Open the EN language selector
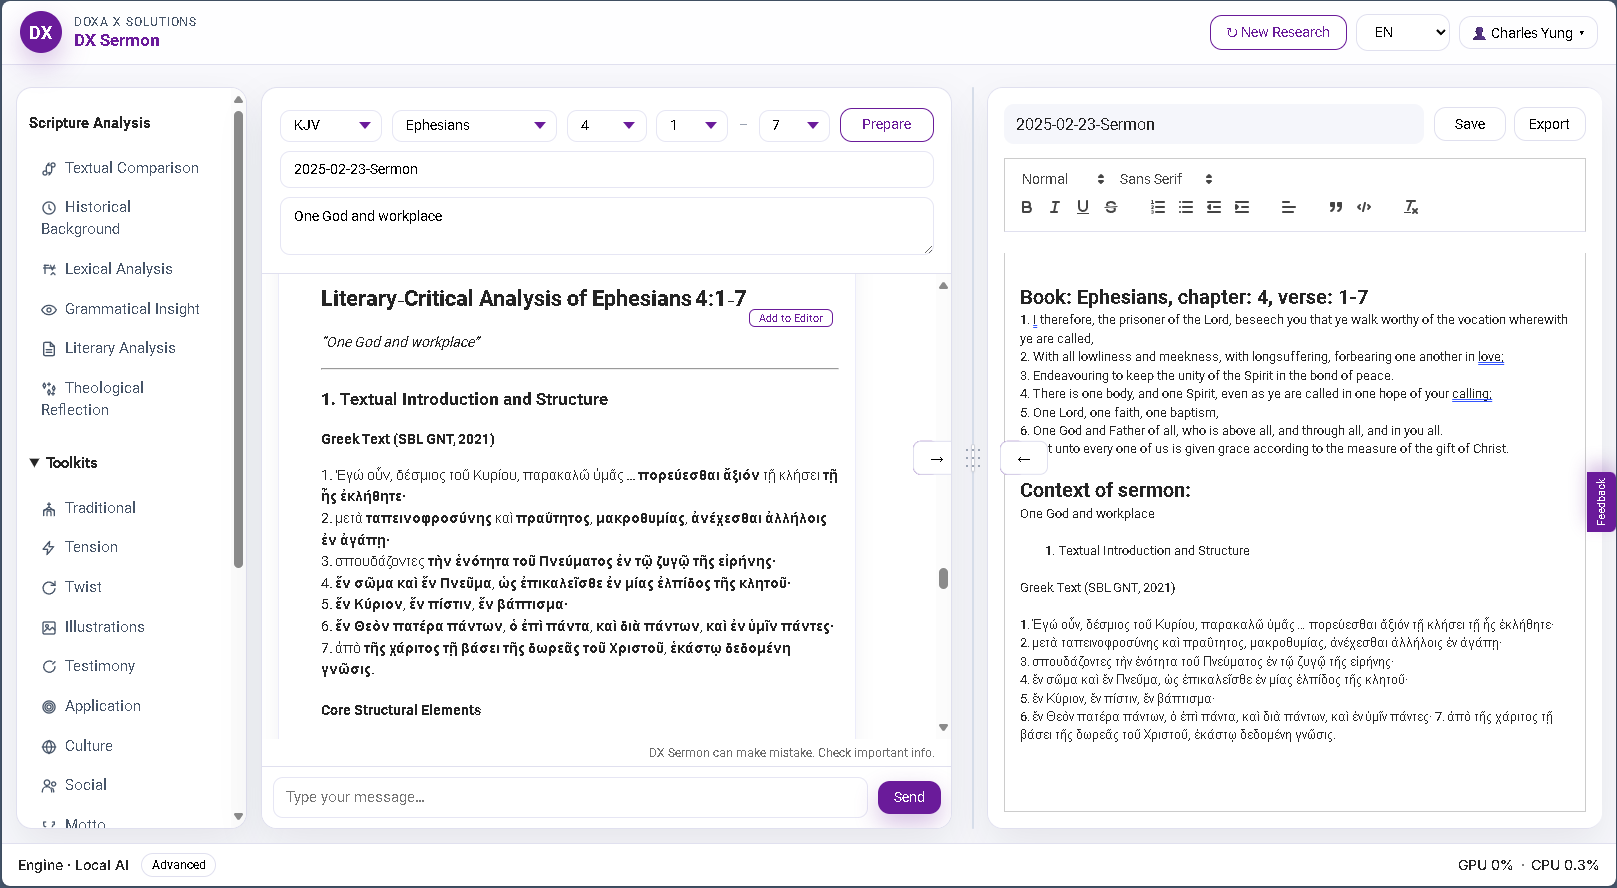Image resolution: width=1617 pixels, height=888 pixels. coord(1403,32)
